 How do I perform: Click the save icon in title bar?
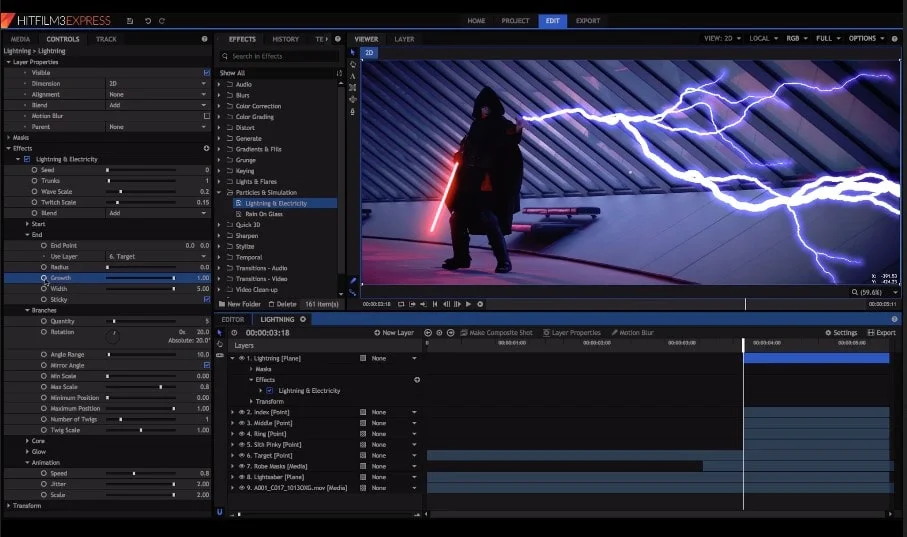[130, 21]
